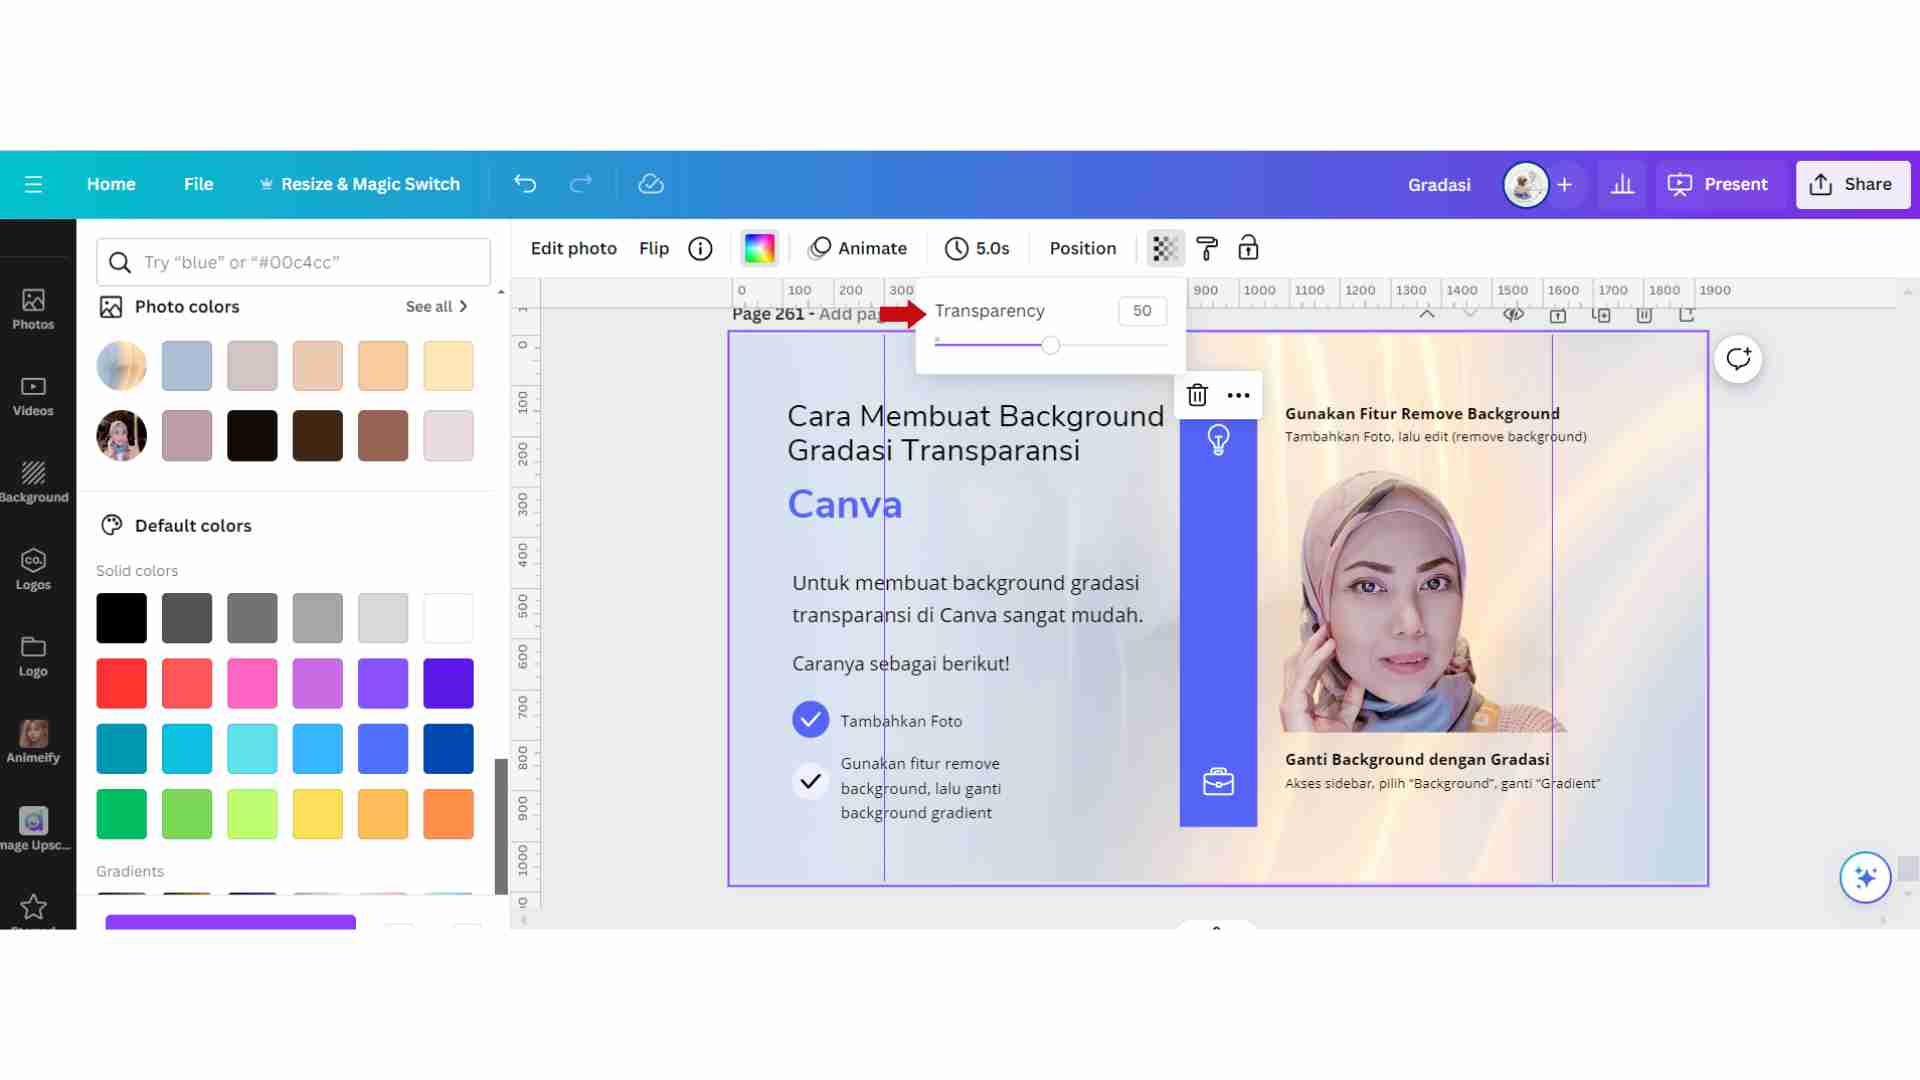This screenshot has height=1080, width=1920.
Task: Click the woman photo on the canvas
Action: pyautogui.click(x=1420, y=600)
